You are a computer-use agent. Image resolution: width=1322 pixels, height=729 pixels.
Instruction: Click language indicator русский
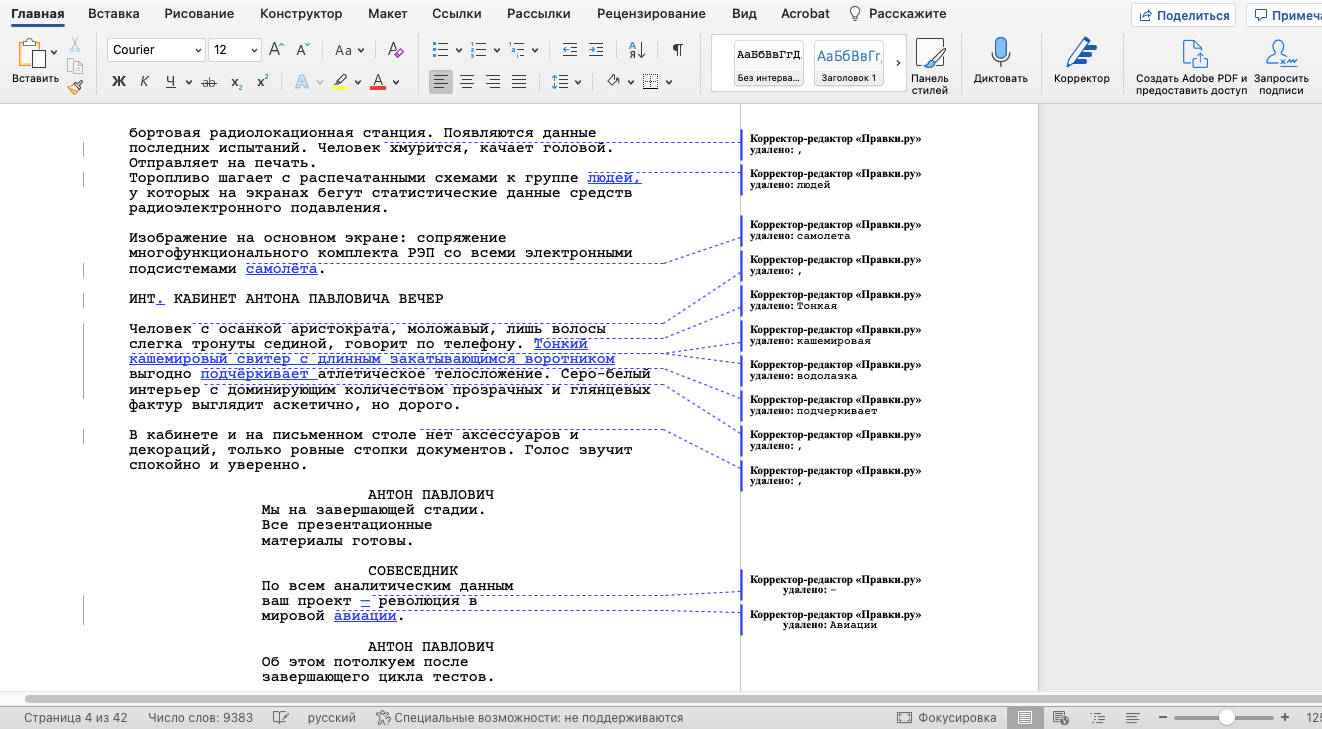tap(331, 718)
